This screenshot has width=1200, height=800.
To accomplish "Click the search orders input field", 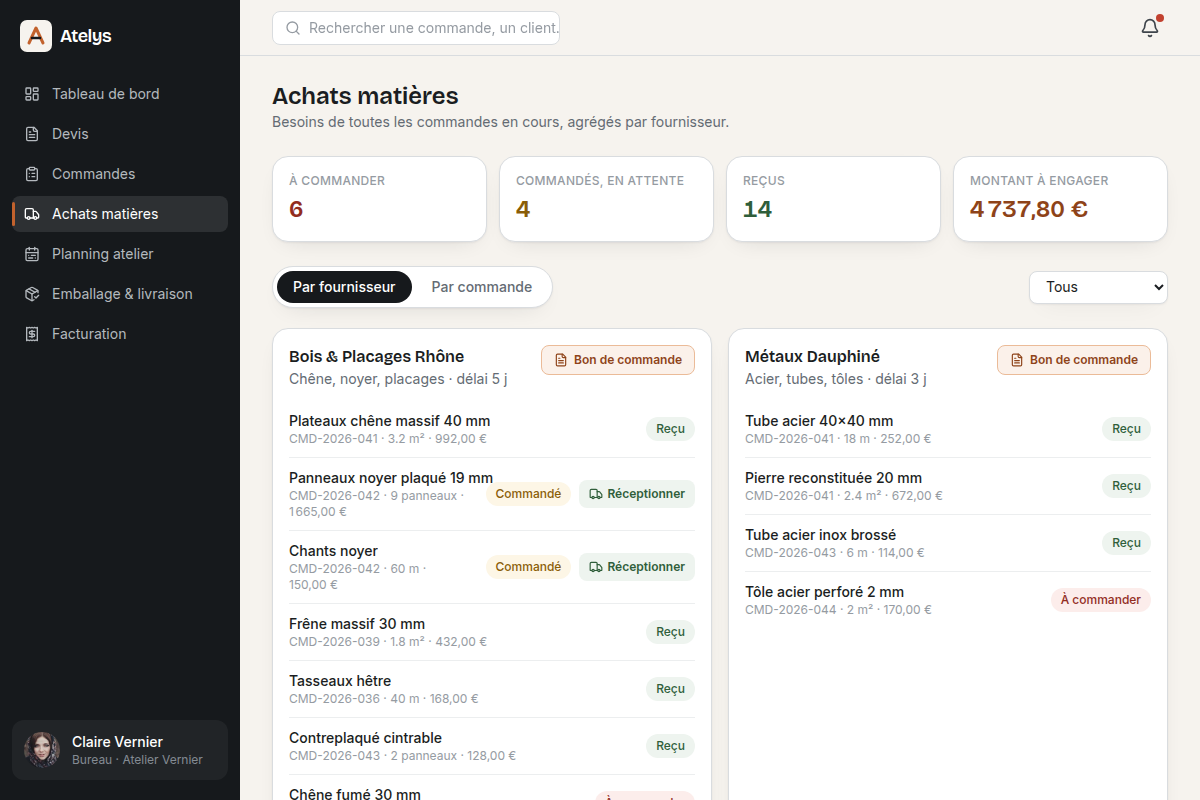I will click(x=416, y=28).
